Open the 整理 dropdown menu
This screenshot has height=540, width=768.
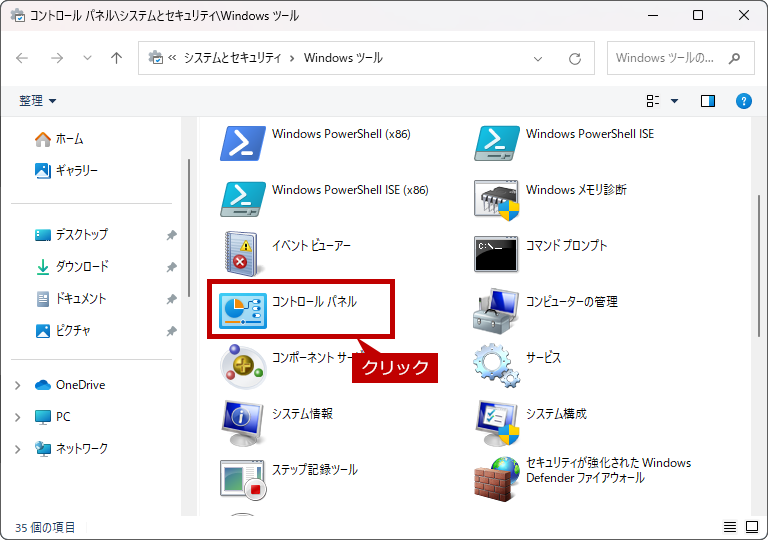coord(38,101)
